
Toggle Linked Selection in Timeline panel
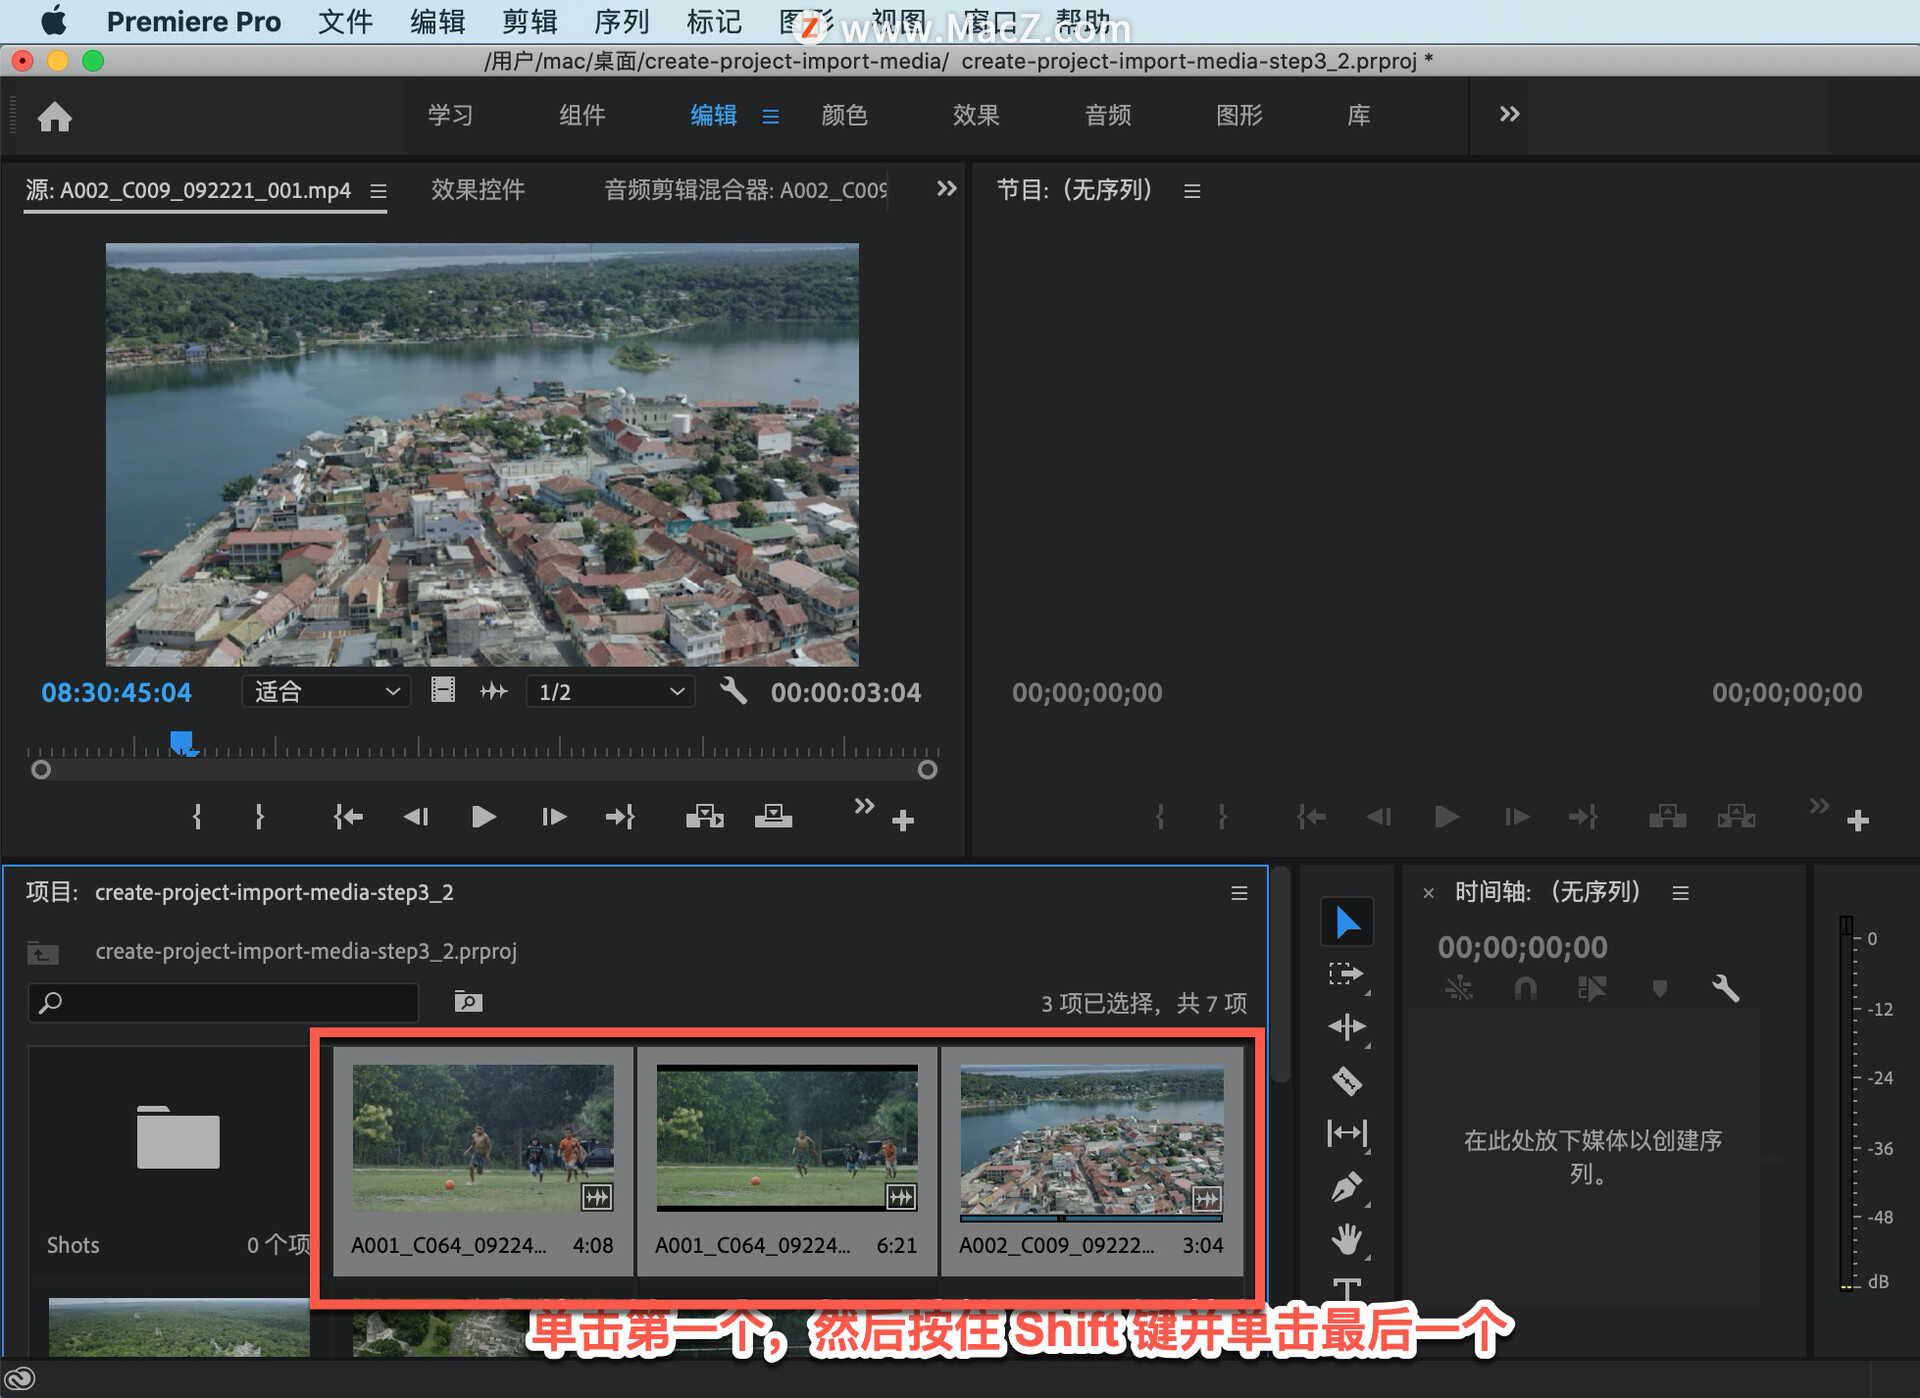point(1592,989)
